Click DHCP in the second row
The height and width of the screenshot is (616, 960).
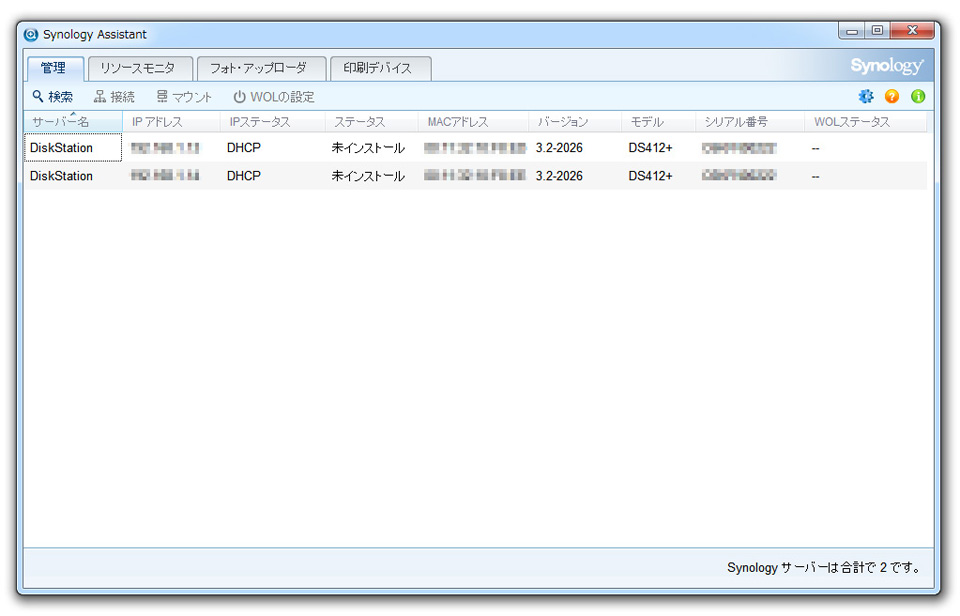pyautogui.click(x=244, y=176)
